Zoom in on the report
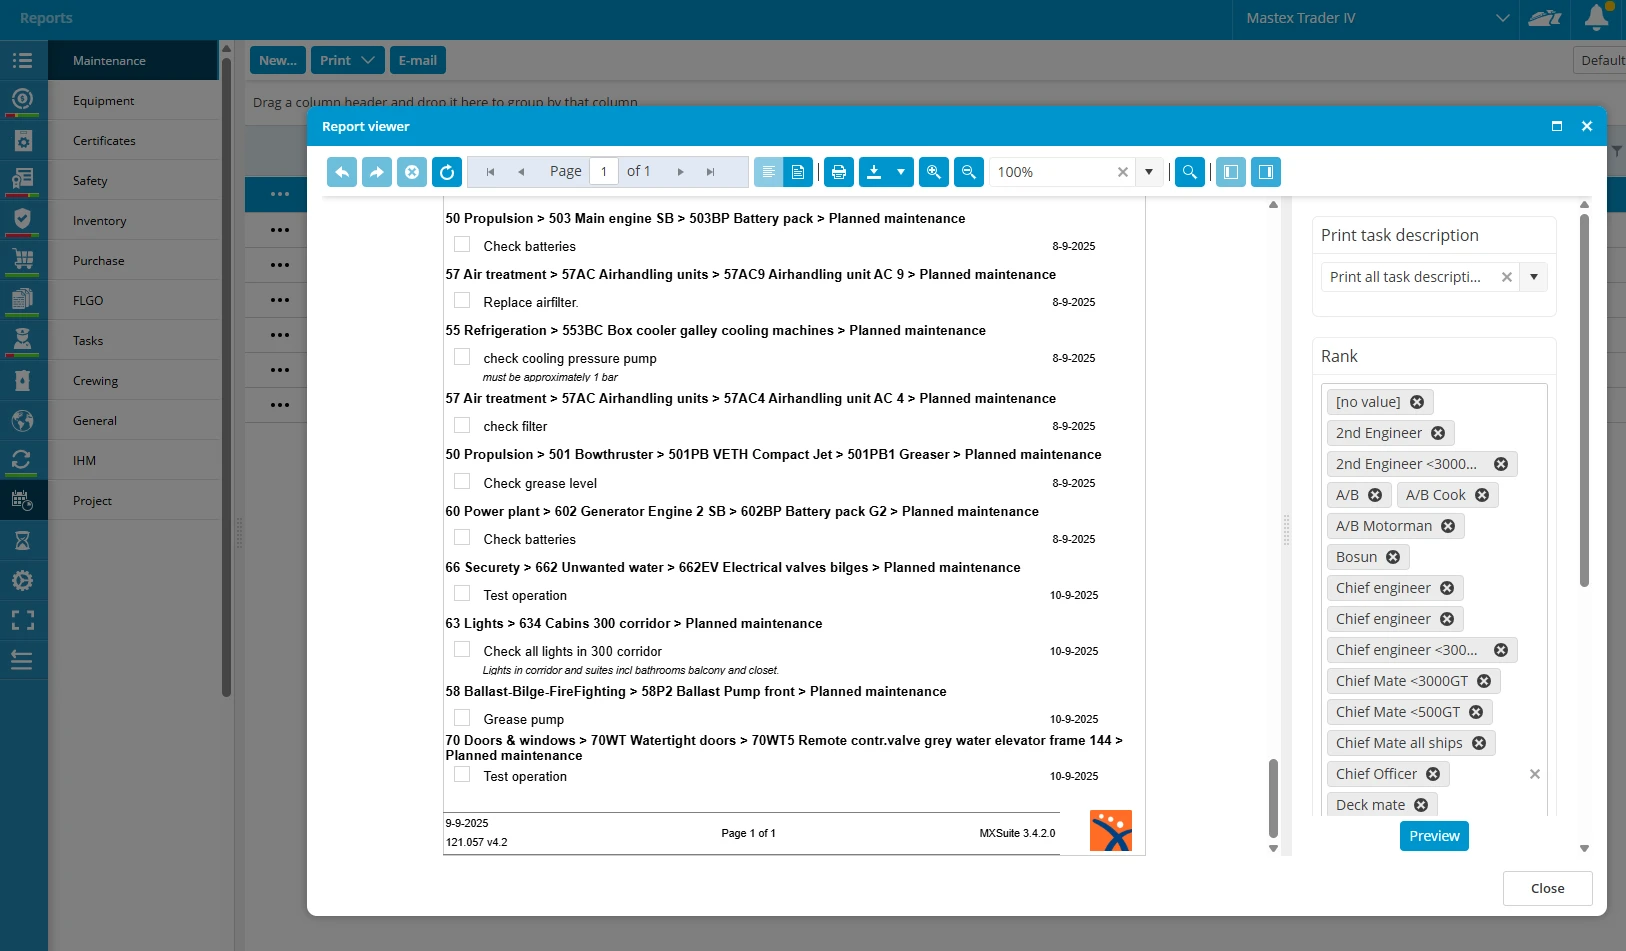 (933, 172)
